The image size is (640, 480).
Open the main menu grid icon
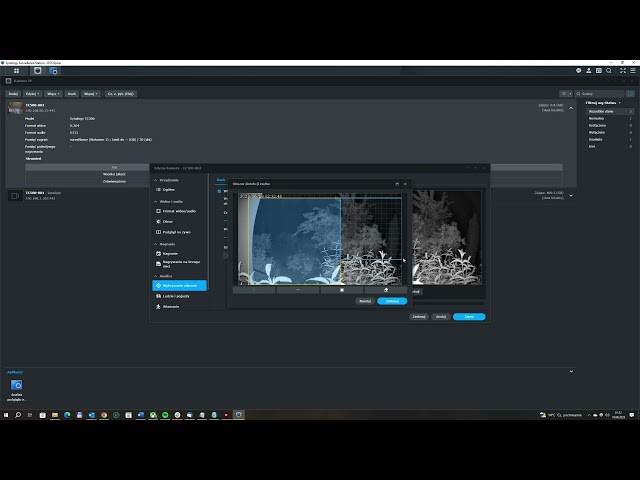(x=16, y=71)
